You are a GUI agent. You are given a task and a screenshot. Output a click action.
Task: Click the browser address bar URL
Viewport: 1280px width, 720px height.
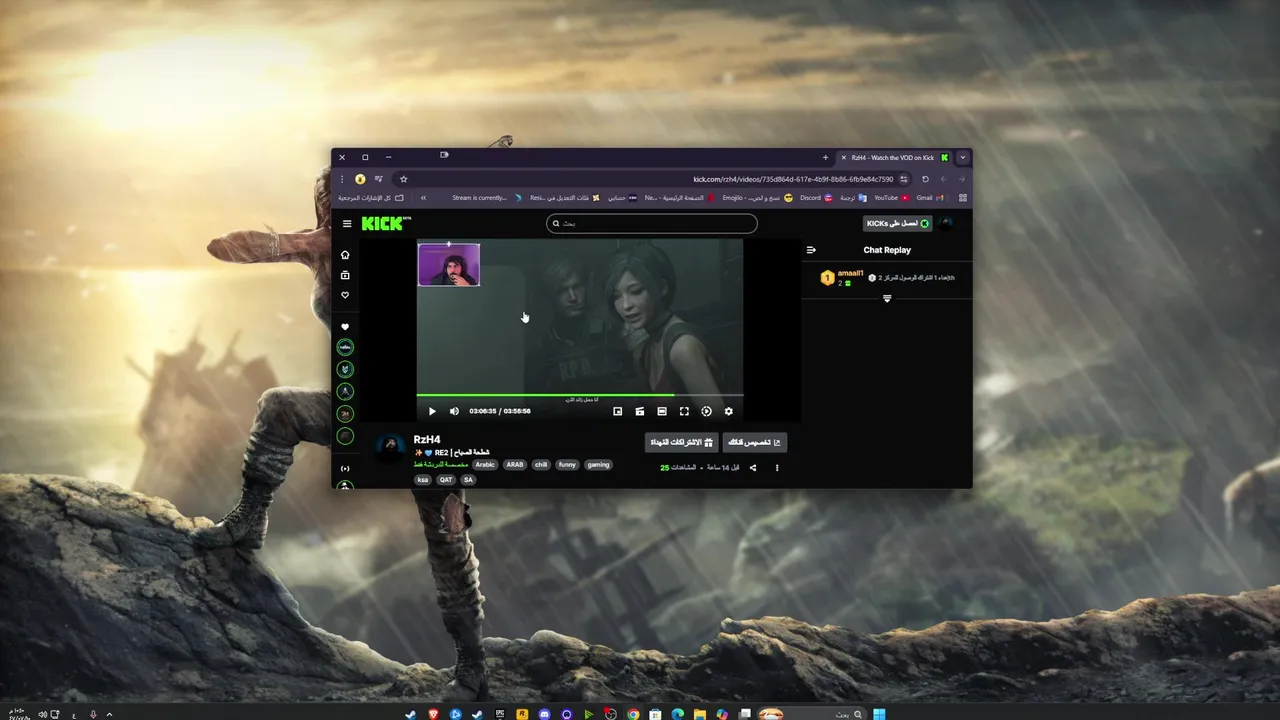(793, 180)
